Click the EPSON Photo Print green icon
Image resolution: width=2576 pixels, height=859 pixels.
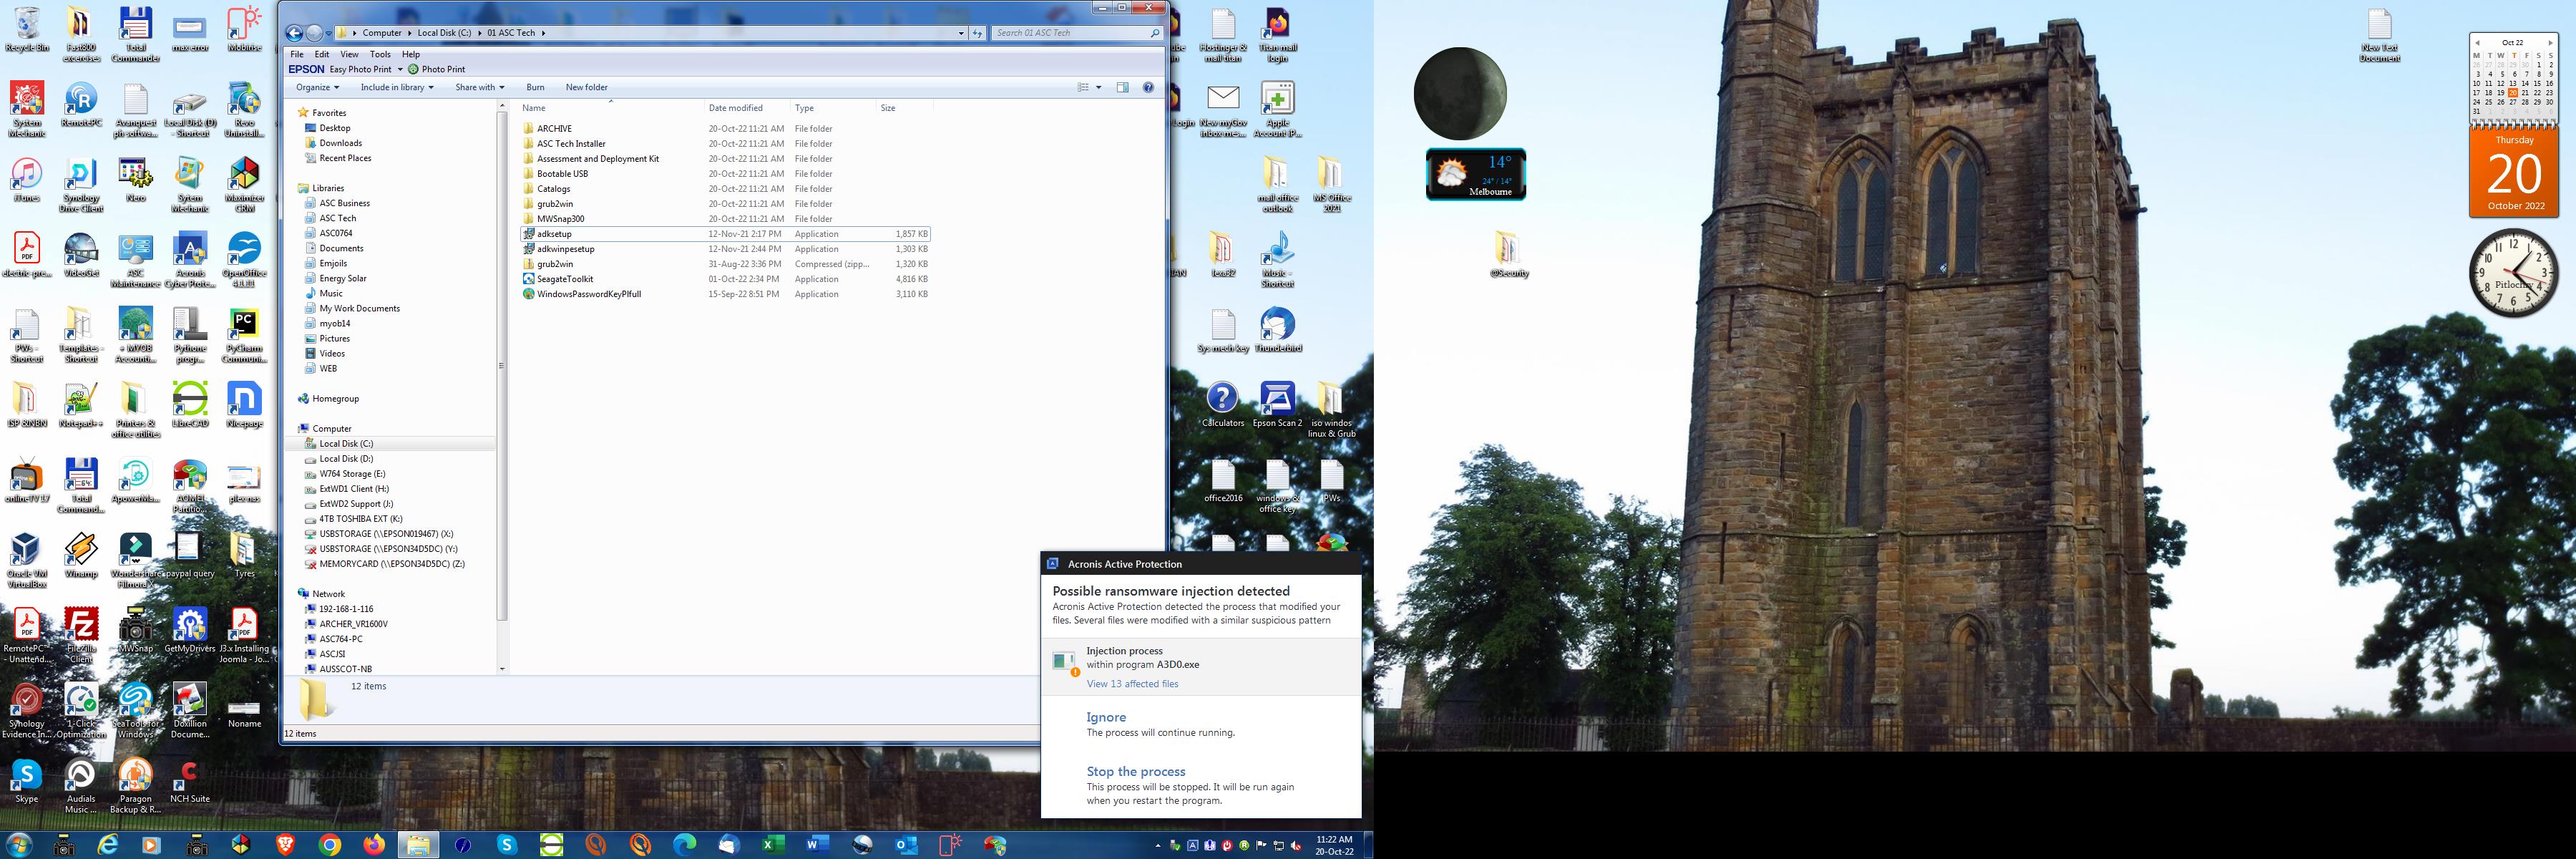tap(413, 69)
